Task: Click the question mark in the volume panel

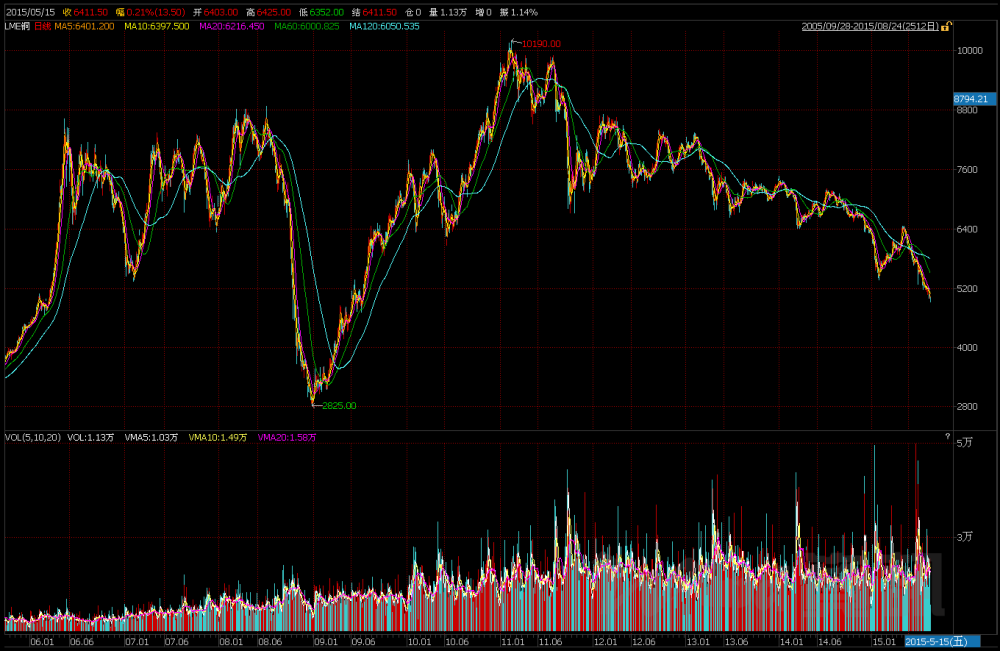Action: point(946,437)
